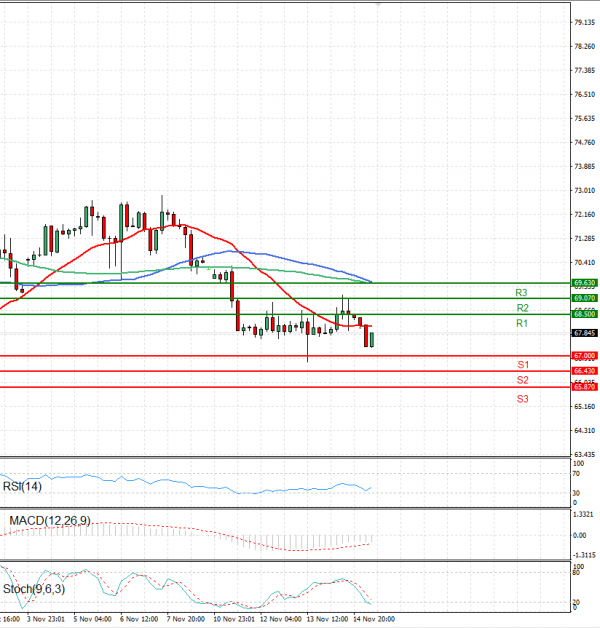Click the 6 Nov 12:00 time label
This screenshot has height=628, width=600.
click(139, 619)
